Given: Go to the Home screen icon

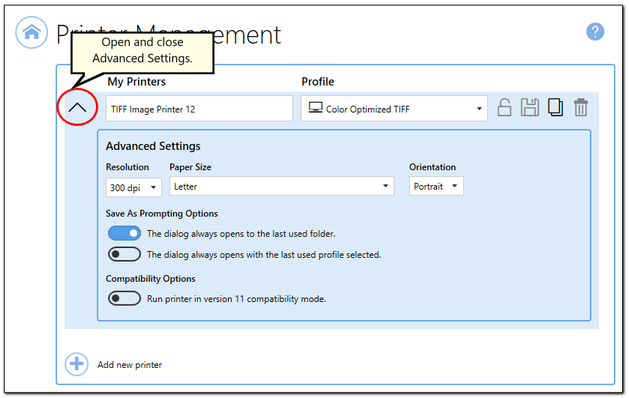Looking at the screenshot, I should pos(31,32).
